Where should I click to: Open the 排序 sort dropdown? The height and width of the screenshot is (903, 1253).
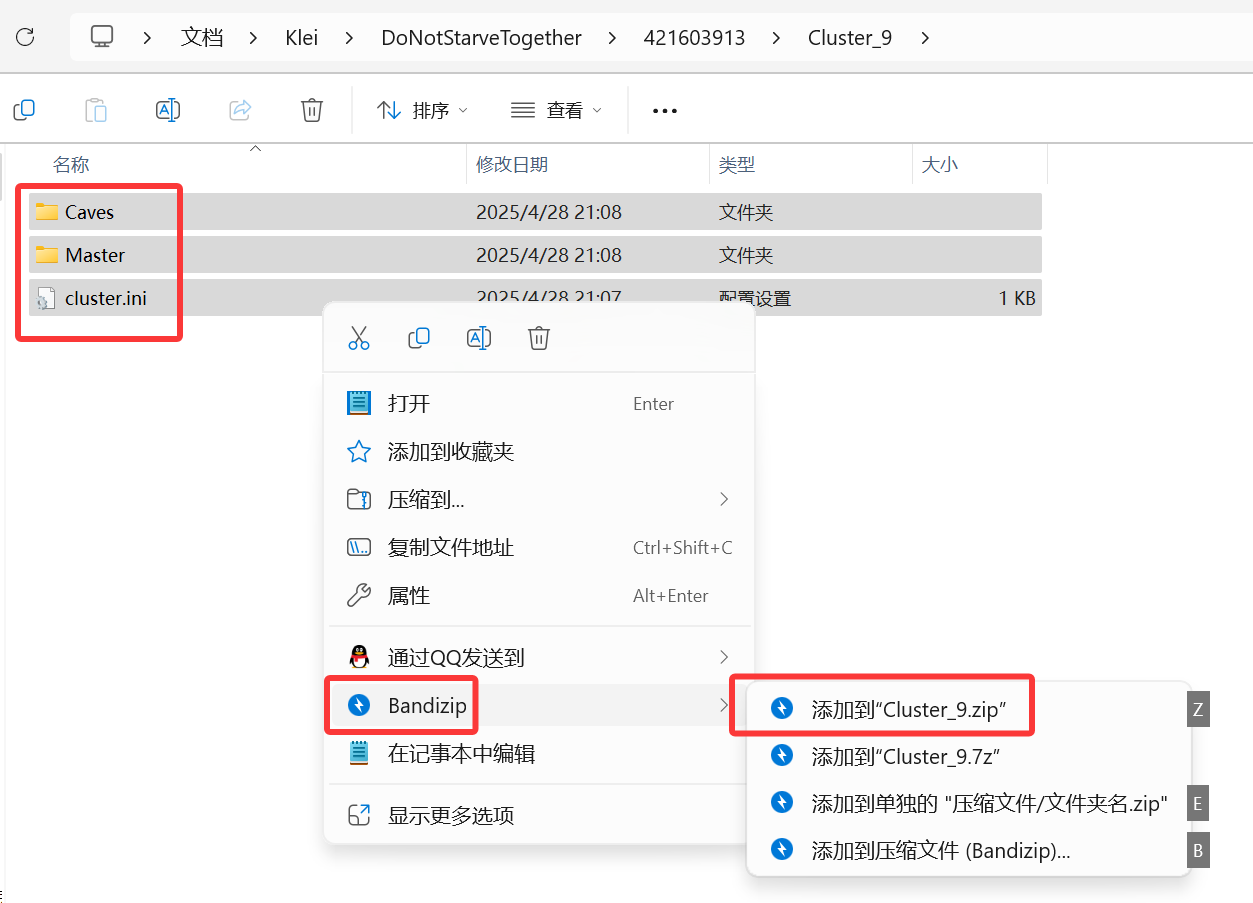click(x=422, y=111)
